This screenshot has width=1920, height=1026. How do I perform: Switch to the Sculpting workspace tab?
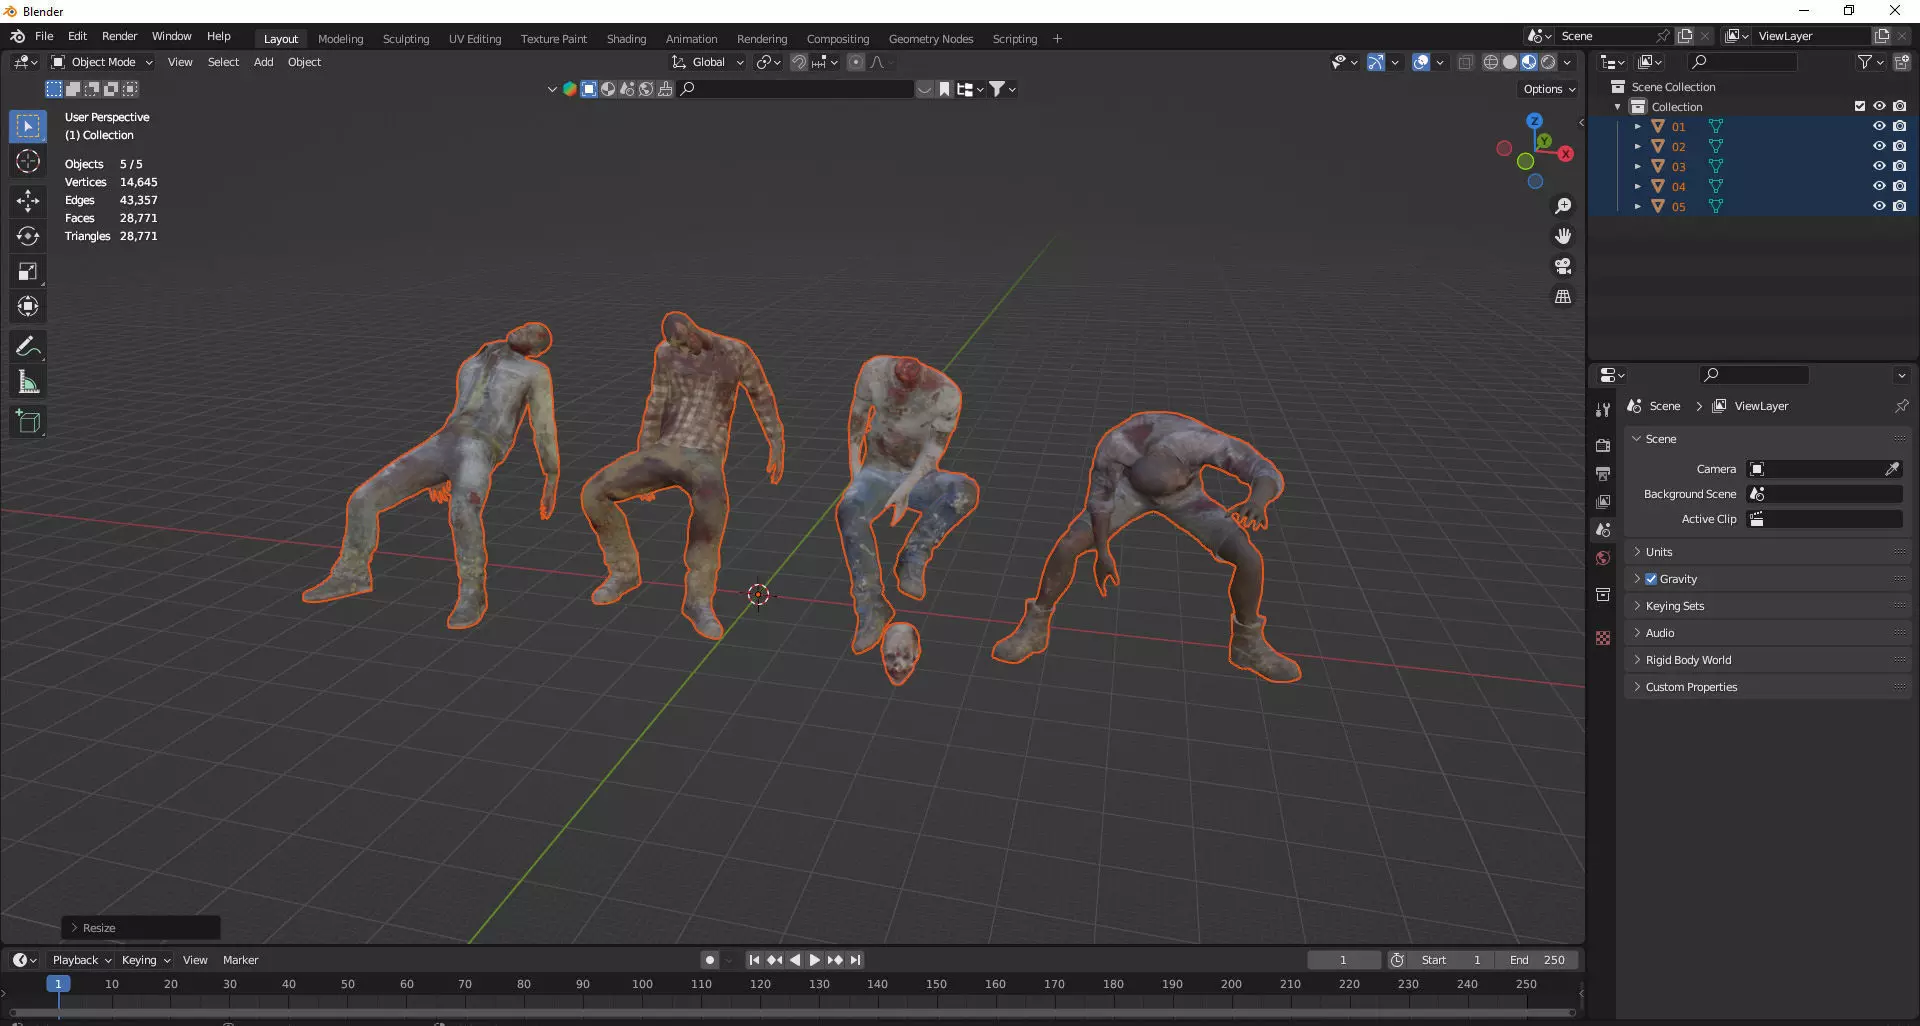coord(406,39)
